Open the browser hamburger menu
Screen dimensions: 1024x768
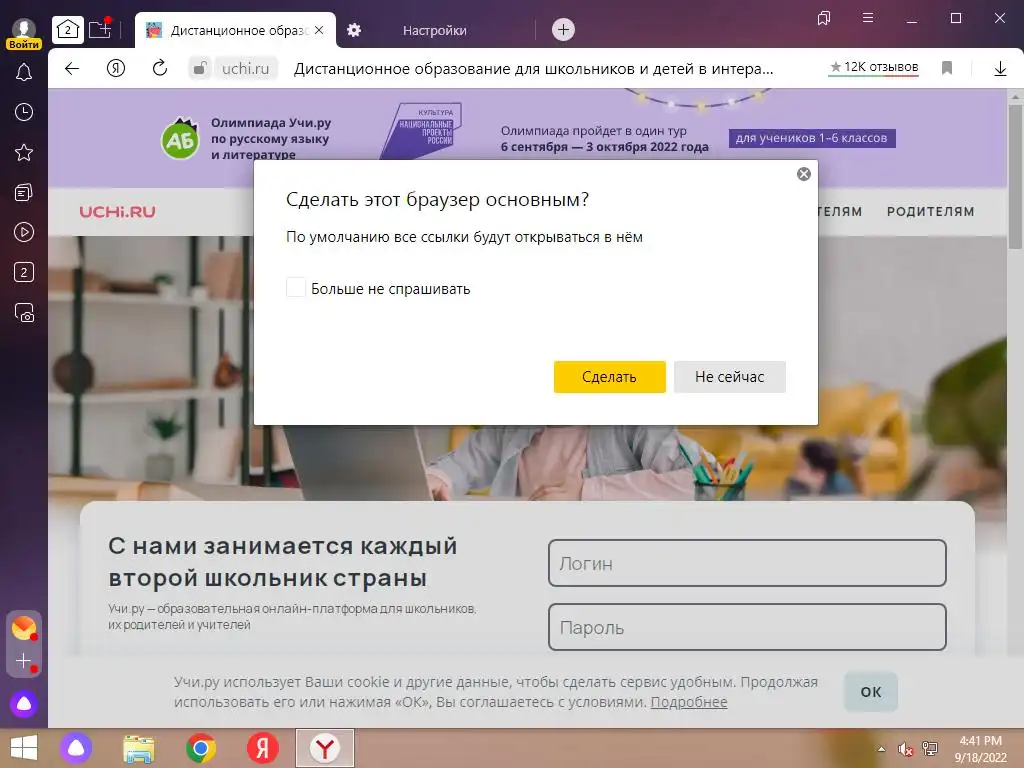868,18
